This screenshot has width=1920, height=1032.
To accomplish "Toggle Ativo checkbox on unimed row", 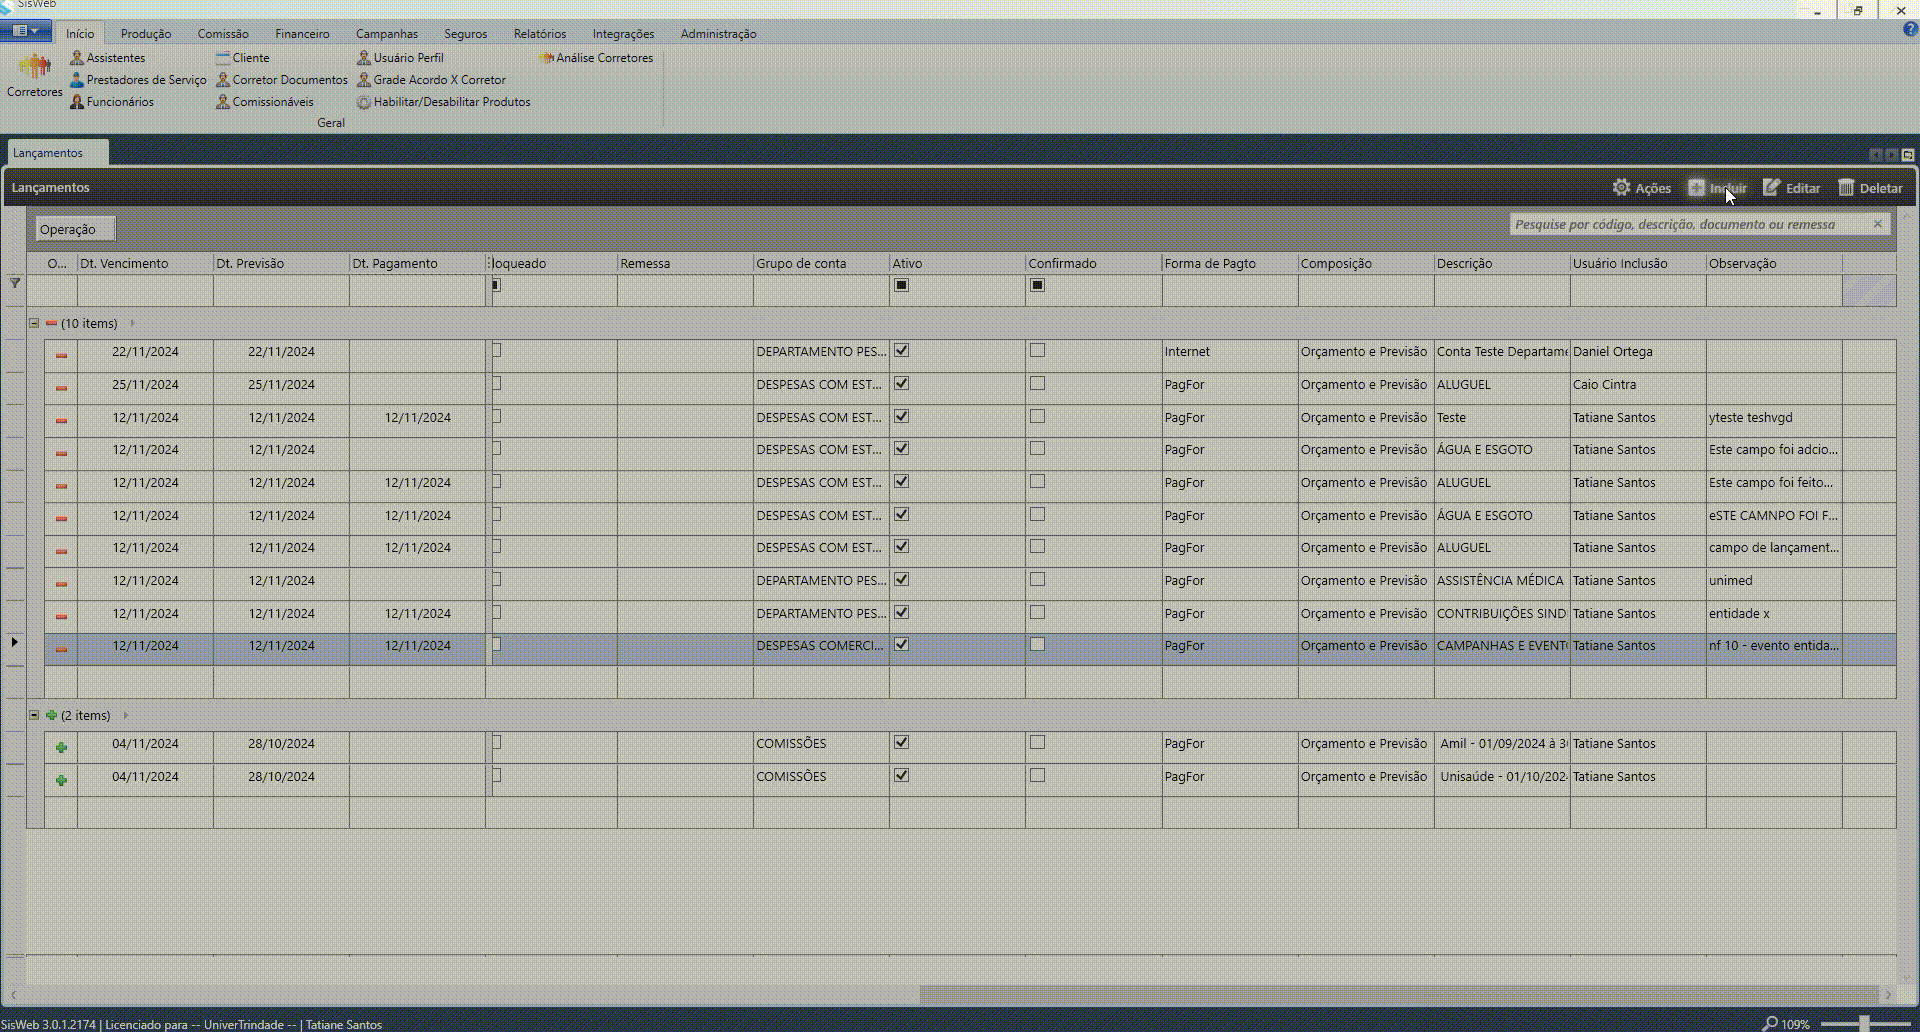I will pyautogui.click(x=902, y=580).
